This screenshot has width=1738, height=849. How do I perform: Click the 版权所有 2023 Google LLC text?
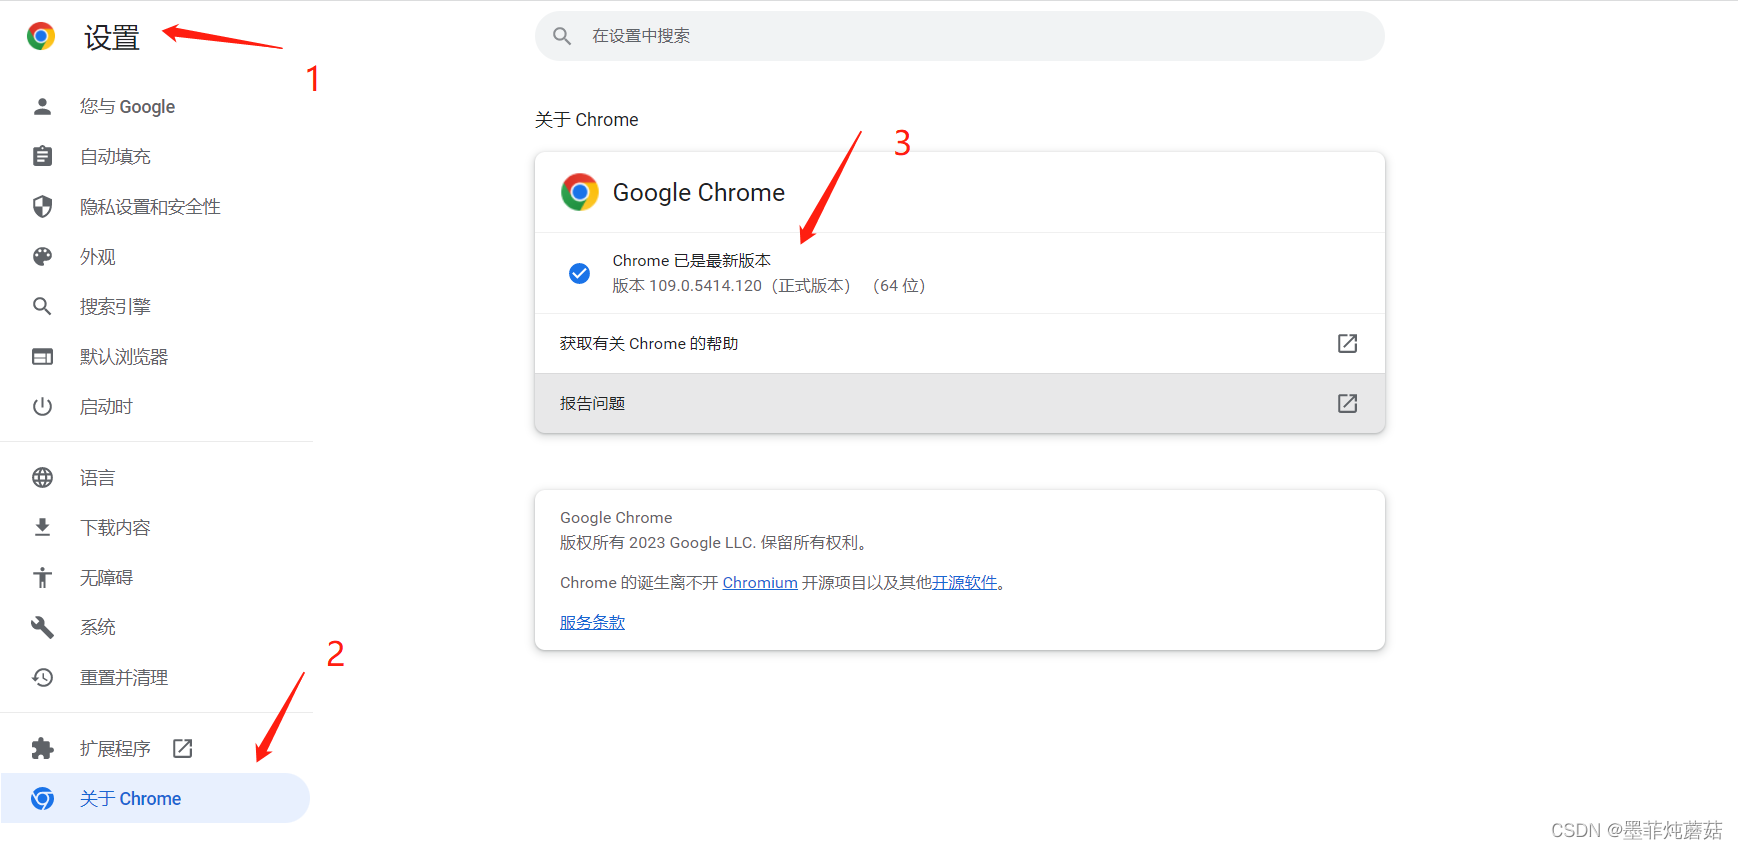715,542
